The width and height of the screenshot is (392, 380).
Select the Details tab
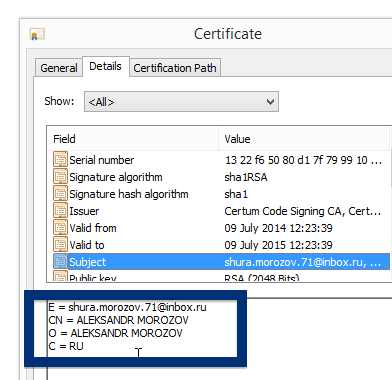(x=105, y=66)
